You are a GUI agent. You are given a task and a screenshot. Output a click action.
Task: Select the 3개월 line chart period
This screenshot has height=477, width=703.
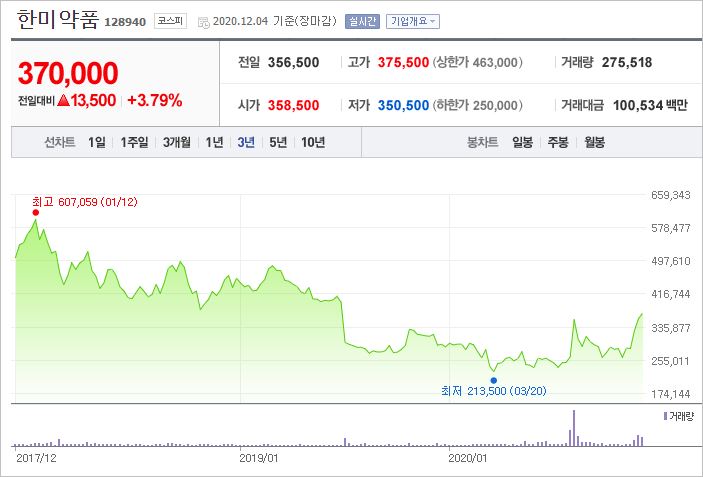point(177,143)
